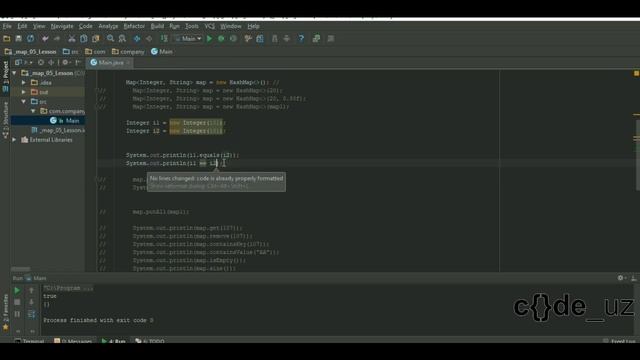
Task: Click the Forward navigation arrow icon
Action: pyautogui.click(x=149, y=39)
